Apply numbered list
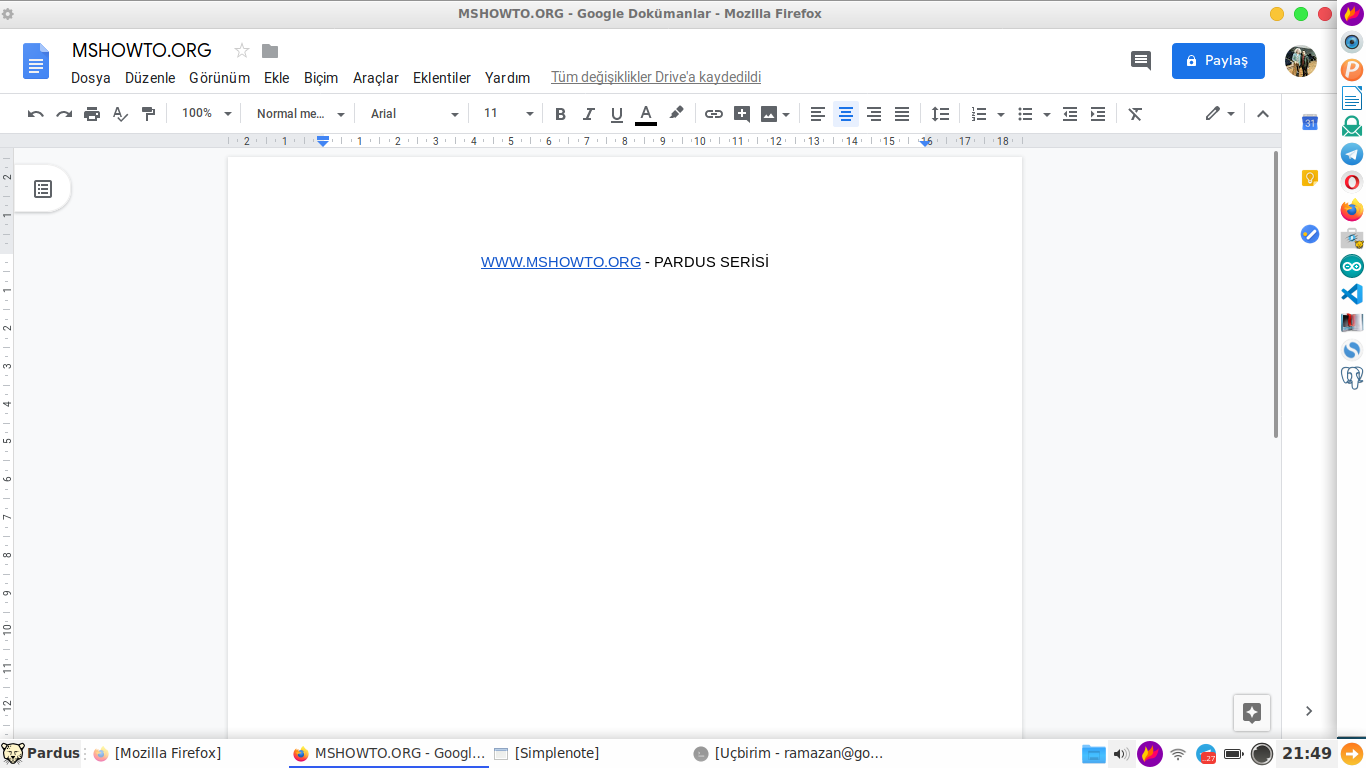This screenshot has width=1366, height=768. (979, 114)
